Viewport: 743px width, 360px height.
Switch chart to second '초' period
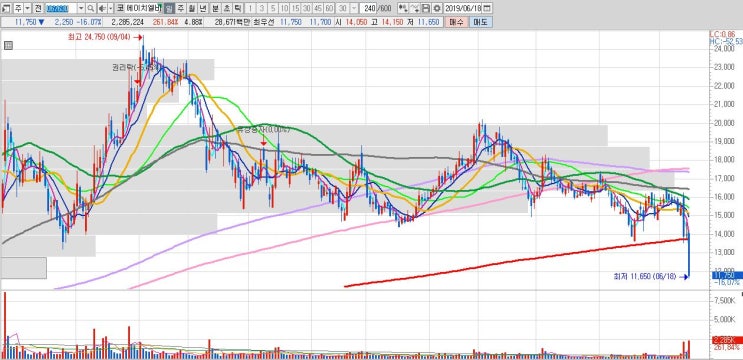[x=226, y=9]
